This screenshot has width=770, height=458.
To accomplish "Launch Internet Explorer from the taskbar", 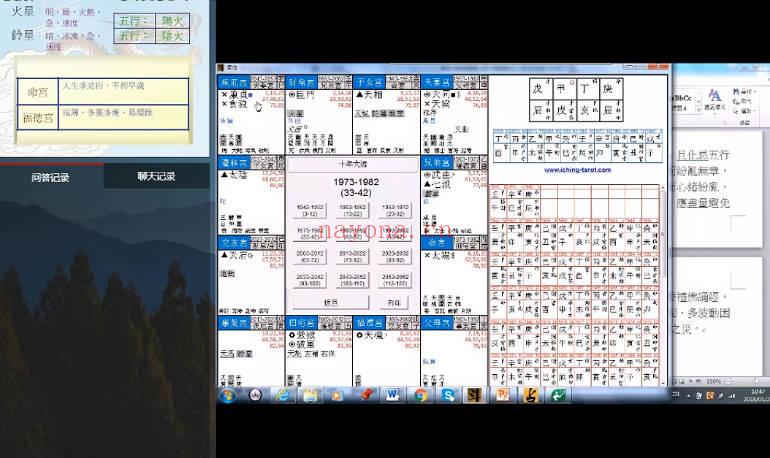I will 283,395.
